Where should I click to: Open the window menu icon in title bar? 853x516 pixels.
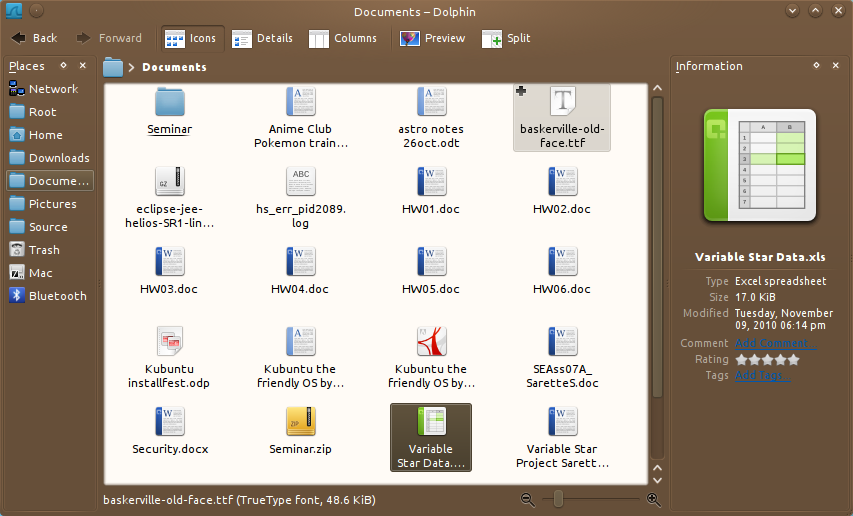click(x=13, y=11)
